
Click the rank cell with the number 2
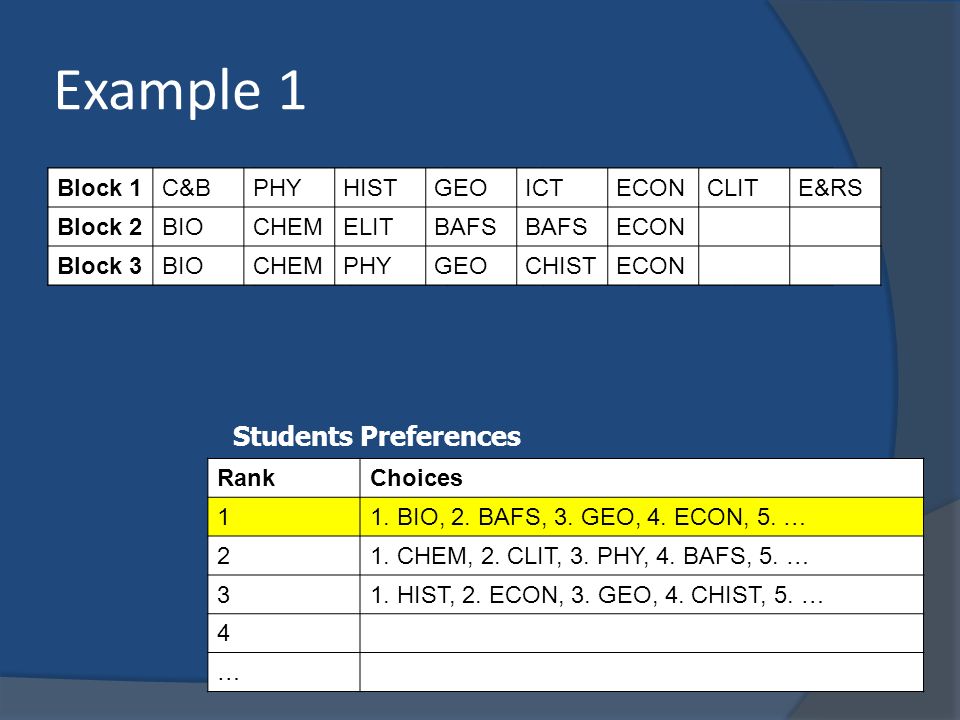[x=283, y=555]
